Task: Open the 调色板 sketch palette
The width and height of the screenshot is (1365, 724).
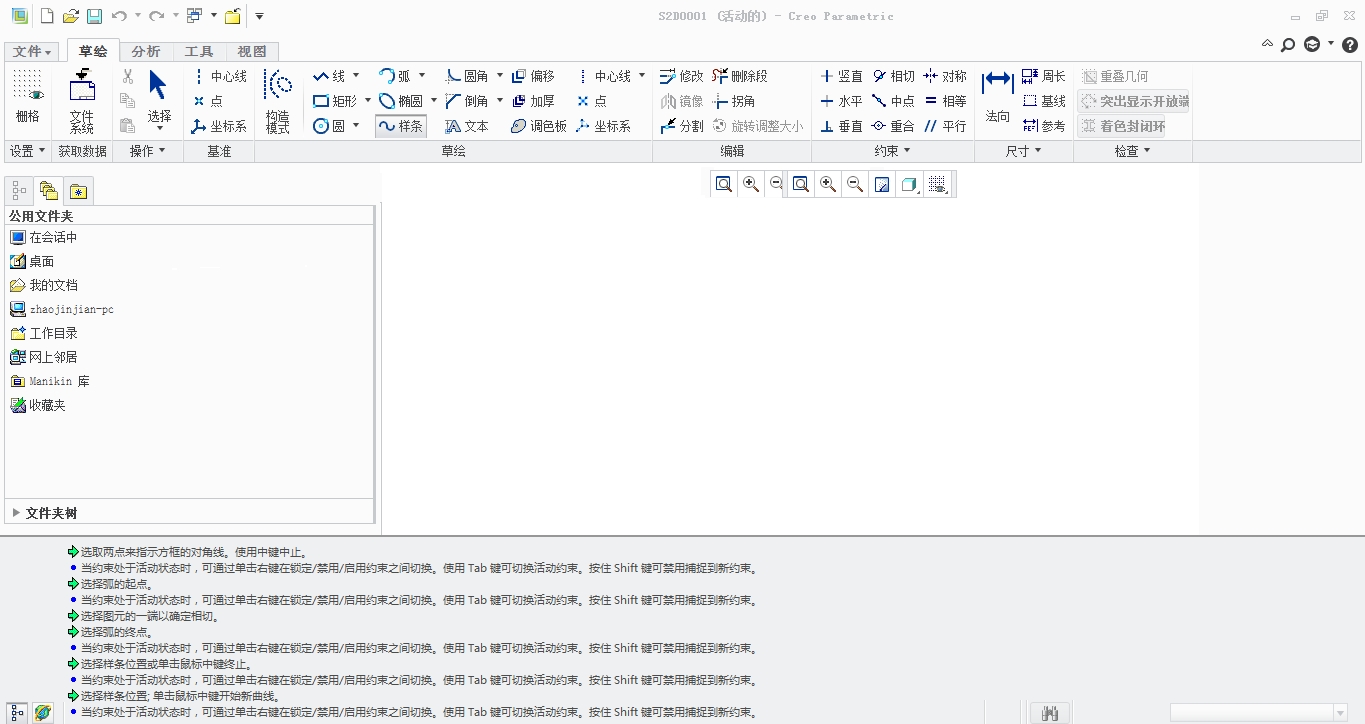Action: [539, 126]
